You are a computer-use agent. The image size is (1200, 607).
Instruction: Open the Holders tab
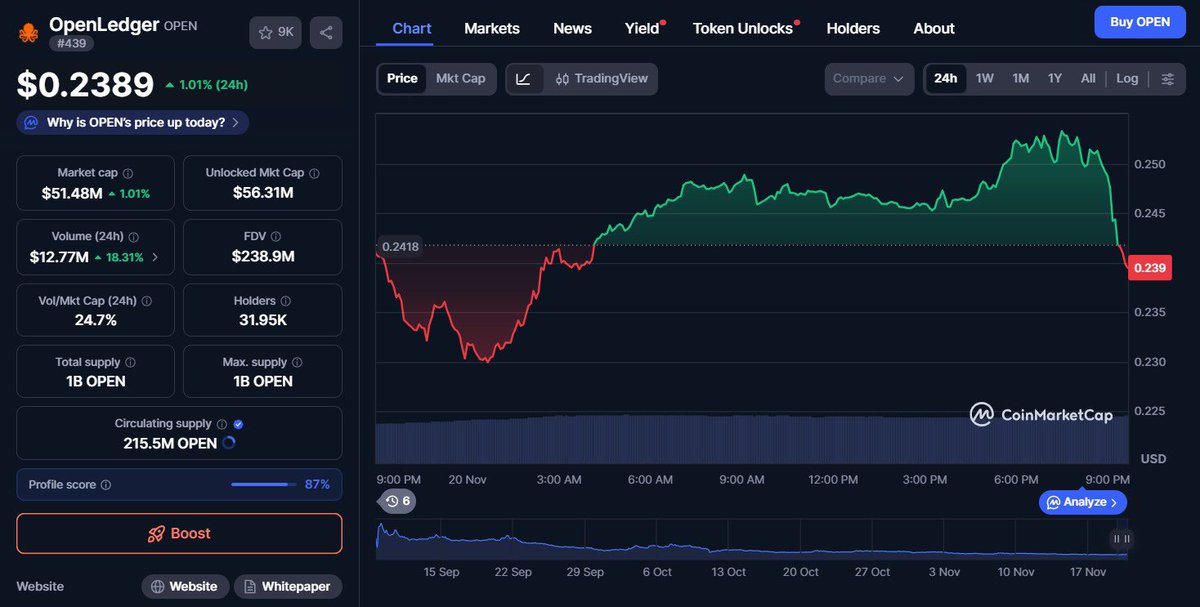tap(853, 28)
